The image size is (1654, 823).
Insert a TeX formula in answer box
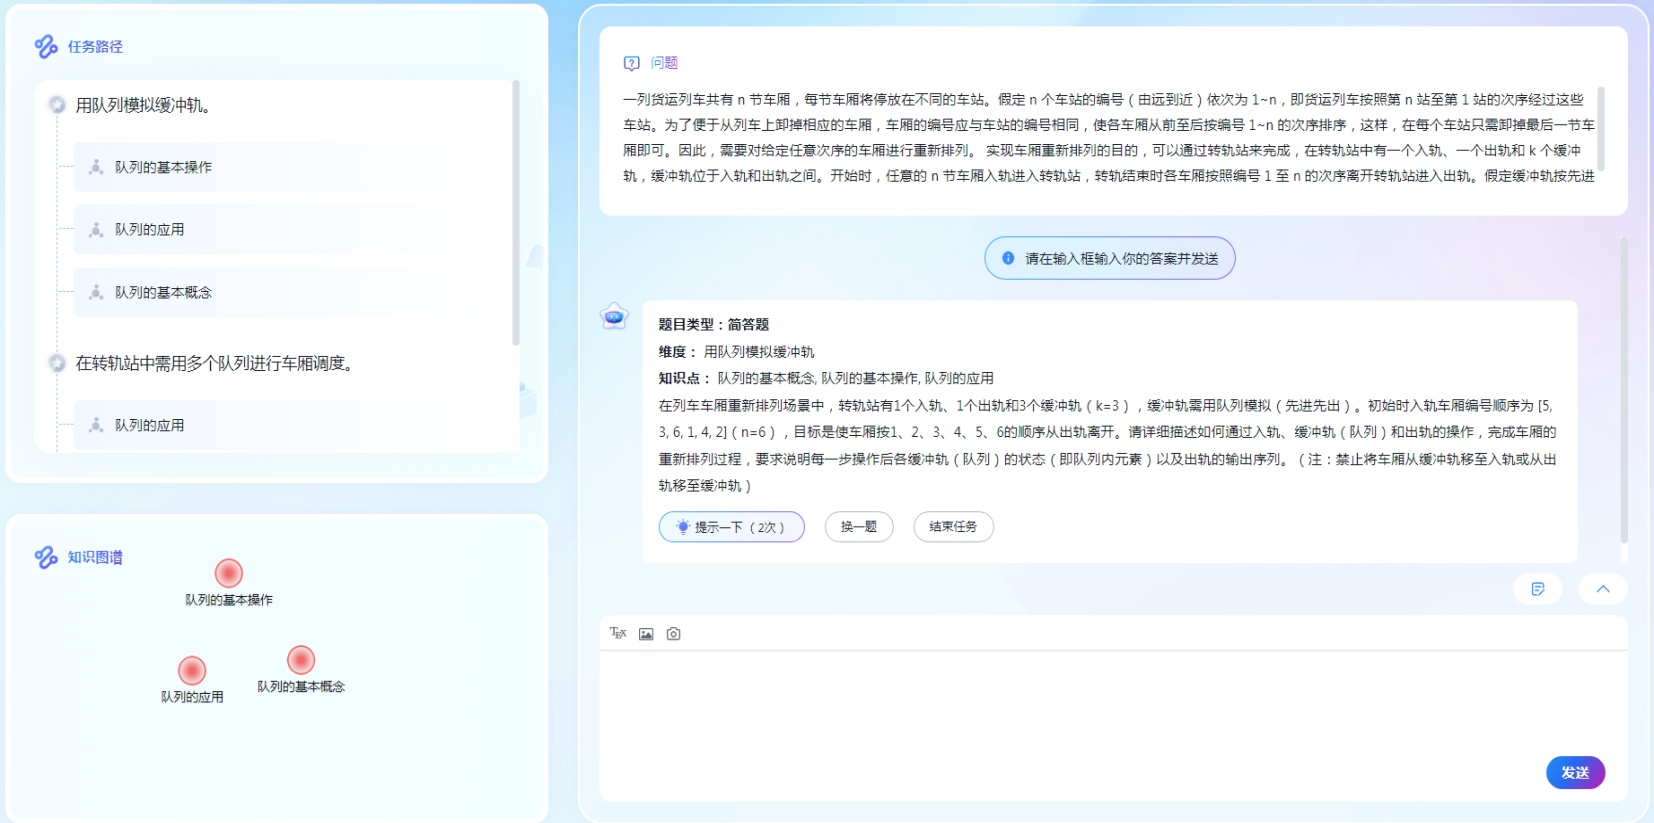coord(618,633)
